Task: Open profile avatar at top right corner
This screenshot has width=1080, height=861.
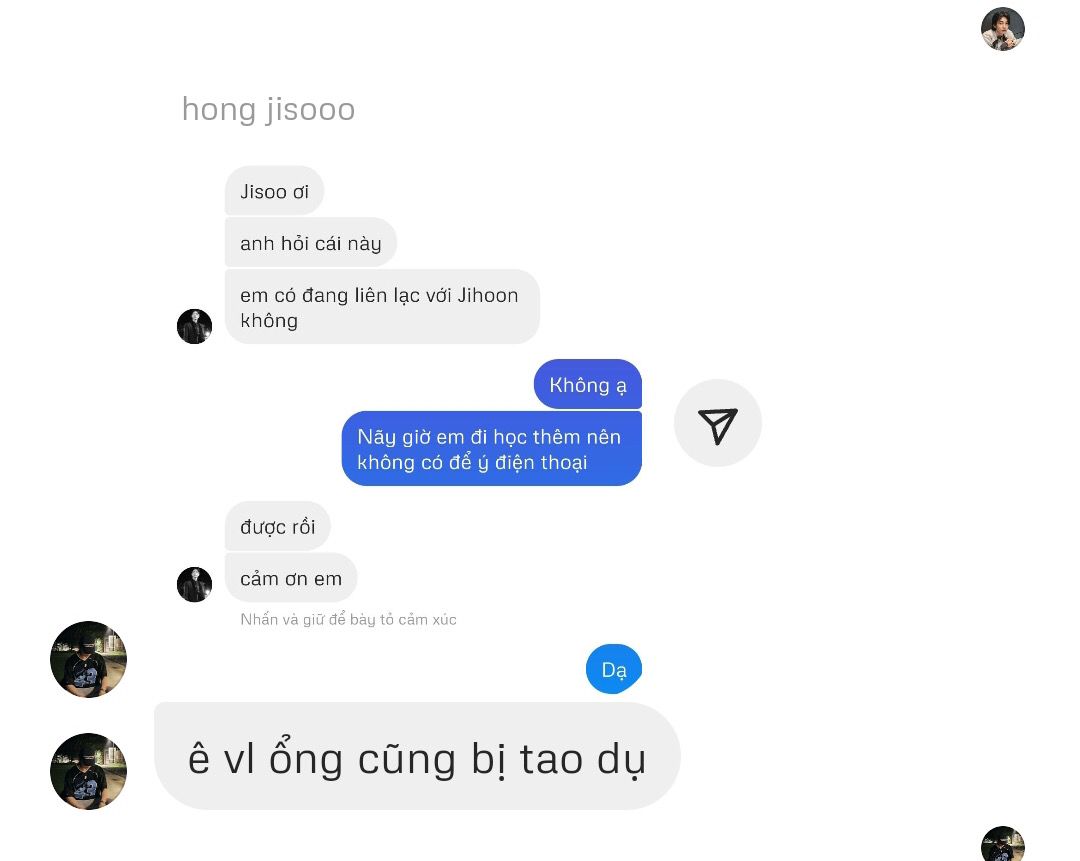Action: pyautogui.click(x=1003, y=29)
